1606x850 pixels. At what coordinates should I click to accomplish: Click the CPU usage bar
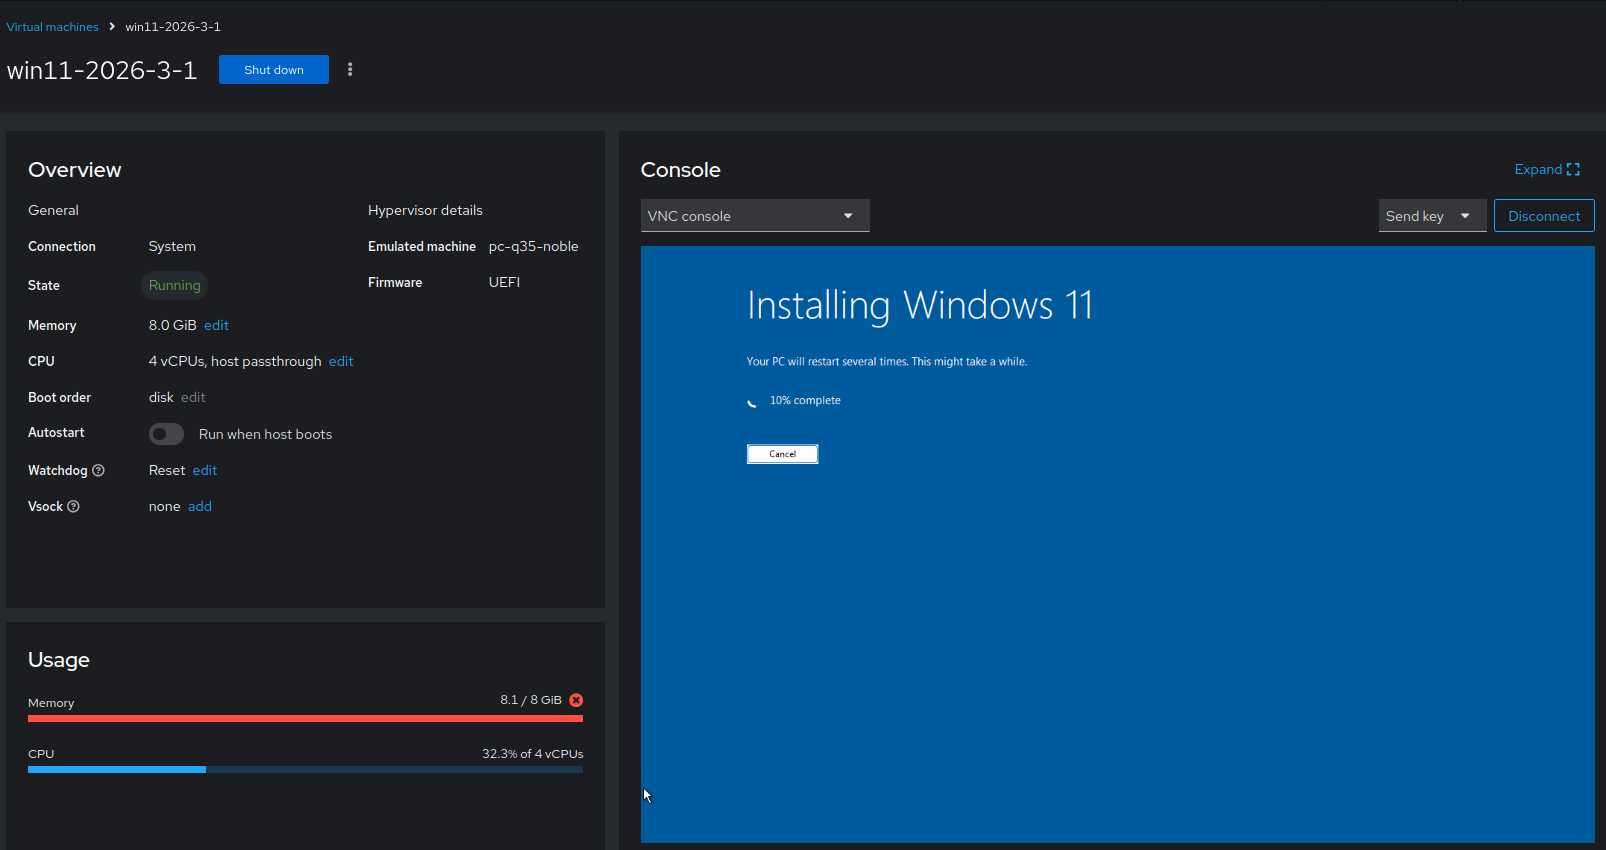pyautogui.click(x=305, y=769)
